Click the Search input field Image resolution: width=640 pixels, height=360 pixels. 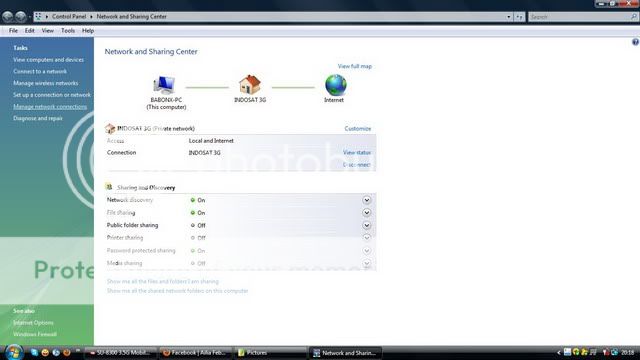point(579,17)
